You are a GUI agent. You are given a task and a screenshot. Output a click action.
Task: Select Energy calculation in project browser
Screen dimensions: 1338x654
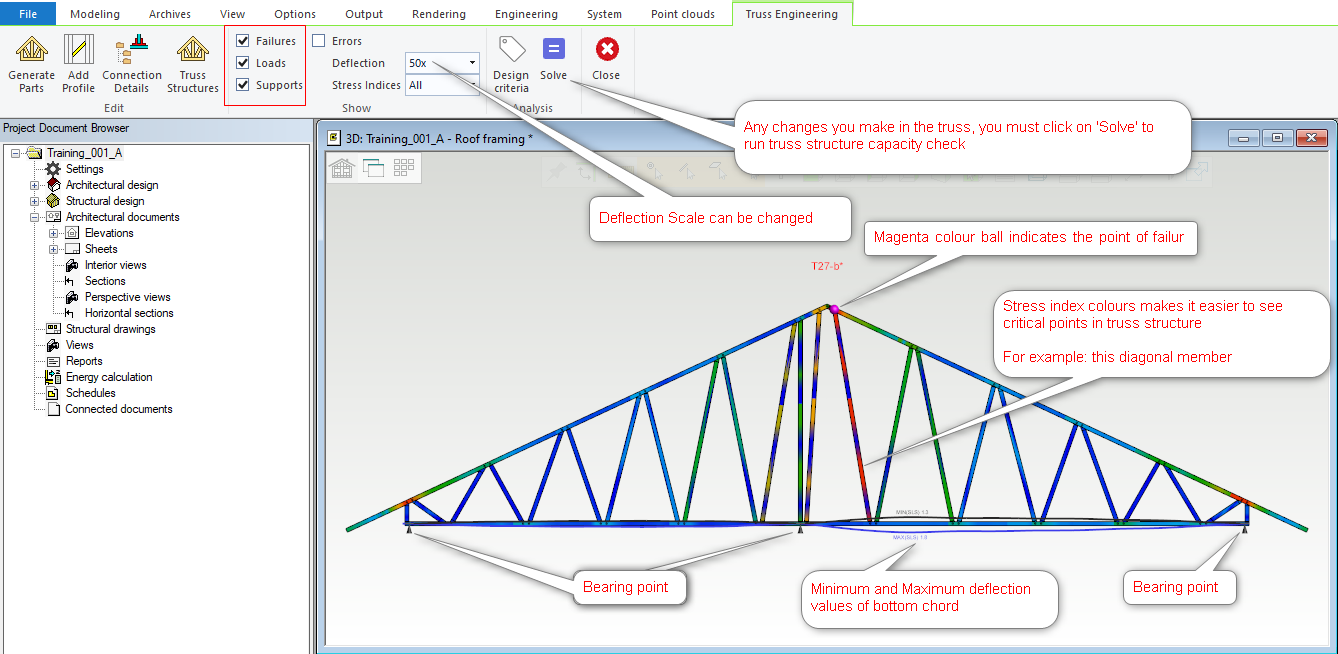coord(108,377)
